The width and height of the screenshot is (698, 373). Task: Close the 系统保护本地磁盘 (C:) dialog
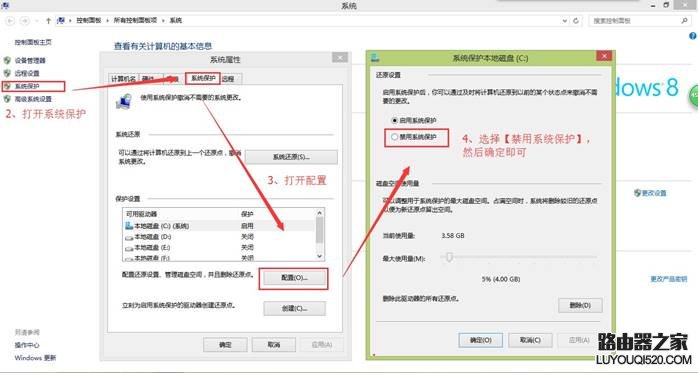(604, 56)
